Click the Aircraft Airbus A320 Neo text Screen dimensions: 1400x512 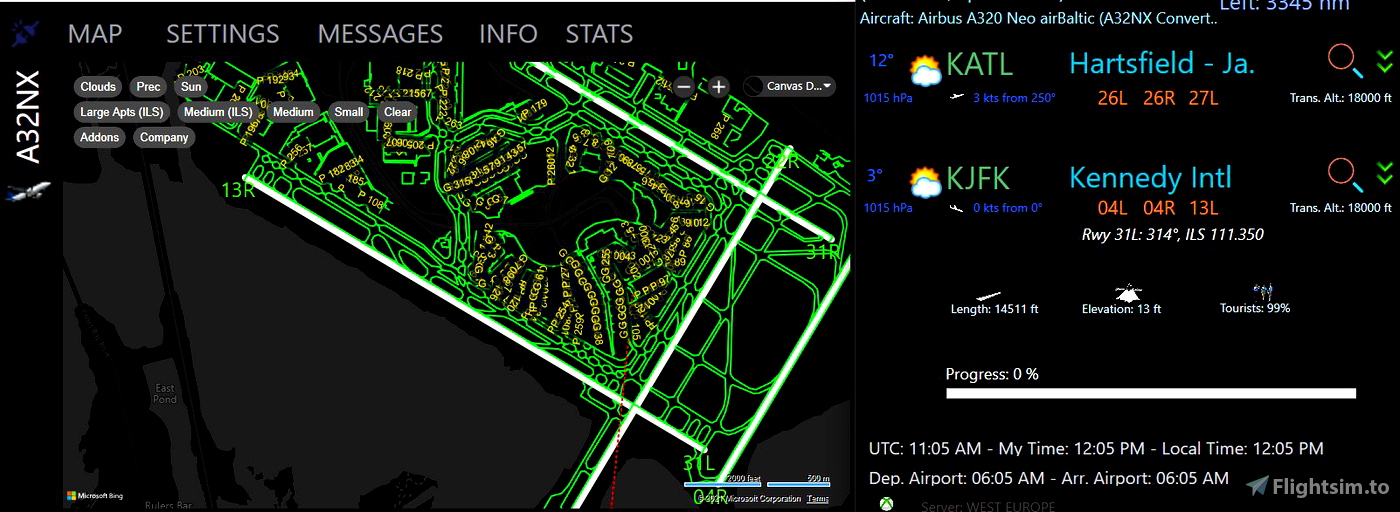pos(1038,19)
